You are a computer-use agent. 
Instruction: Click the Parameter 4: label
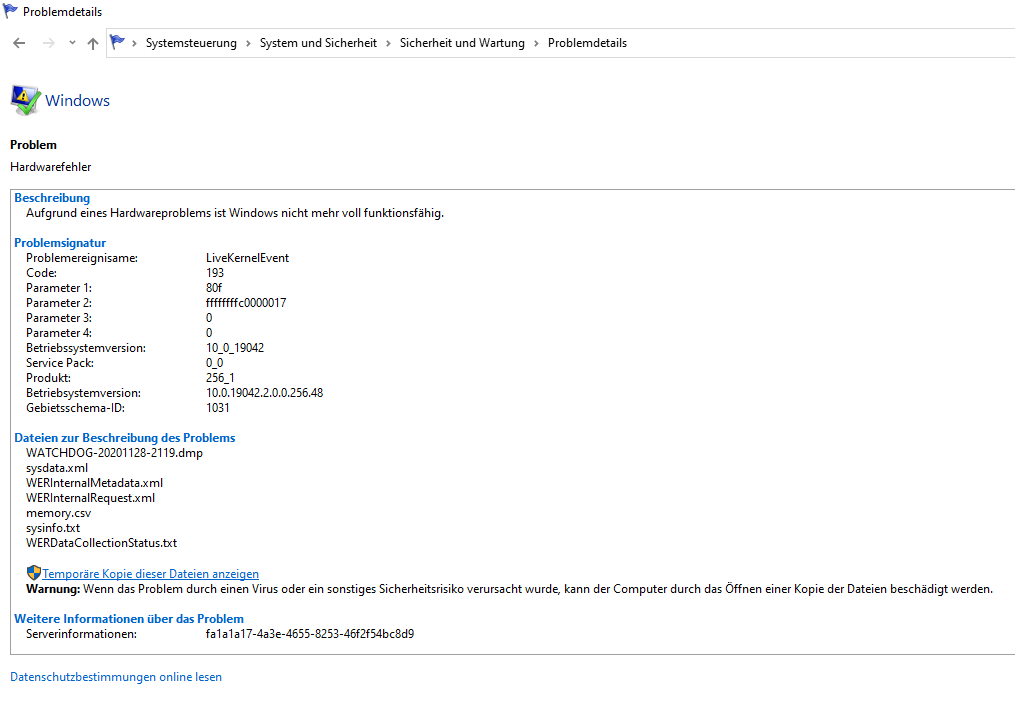click(59, 333)
